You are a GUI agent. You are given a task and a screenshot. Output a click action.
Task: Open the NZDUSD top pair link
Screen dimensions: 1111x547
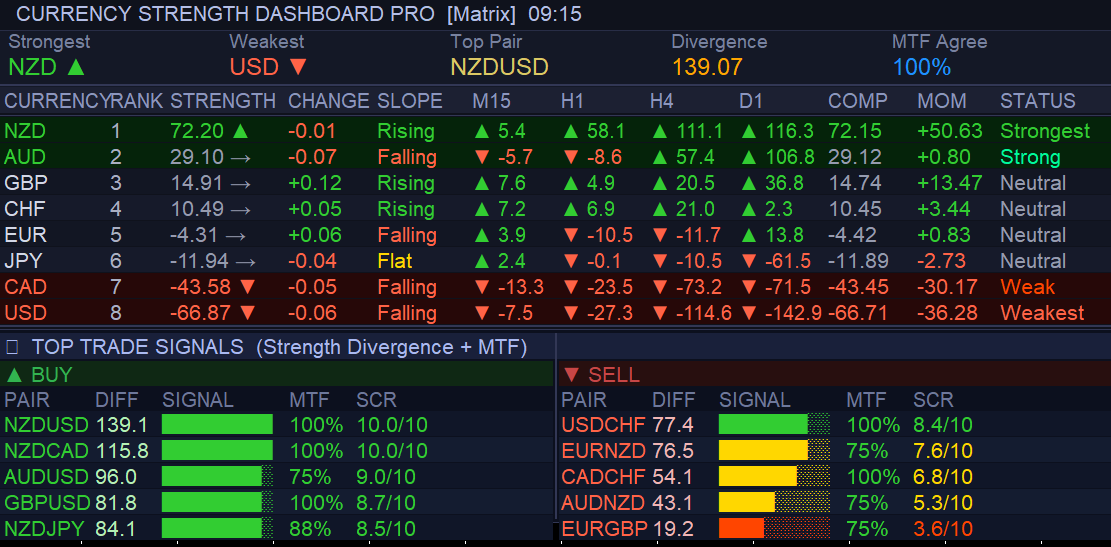point(499,68)
